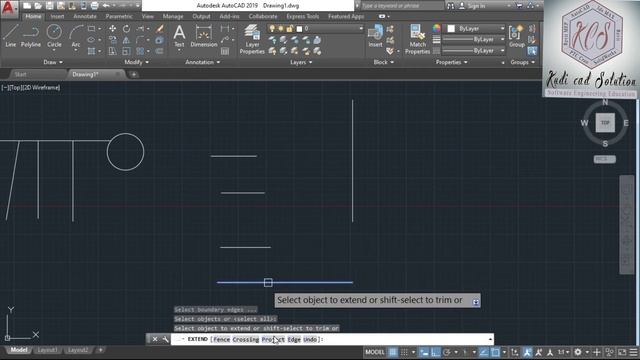Click the search keyword input field
640x360 pixels.
coord(402,6)
